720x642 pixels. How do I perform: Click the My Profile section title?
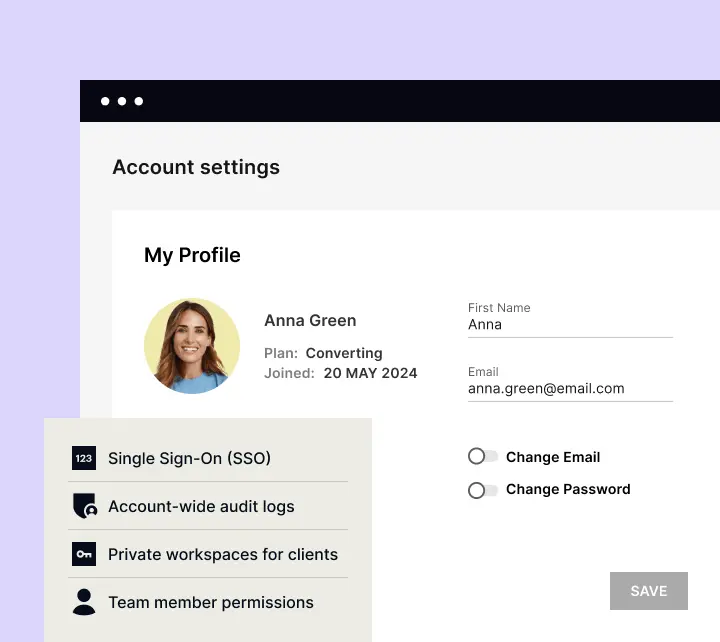coord(192,255)
